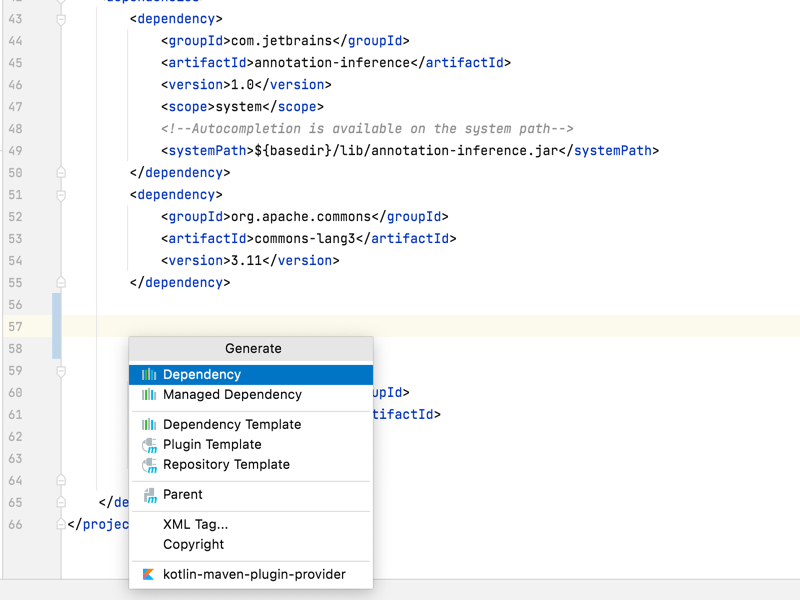Click the Kotlin icon beside kotlin-maven-plugin-provider

[x=149, y=575]
